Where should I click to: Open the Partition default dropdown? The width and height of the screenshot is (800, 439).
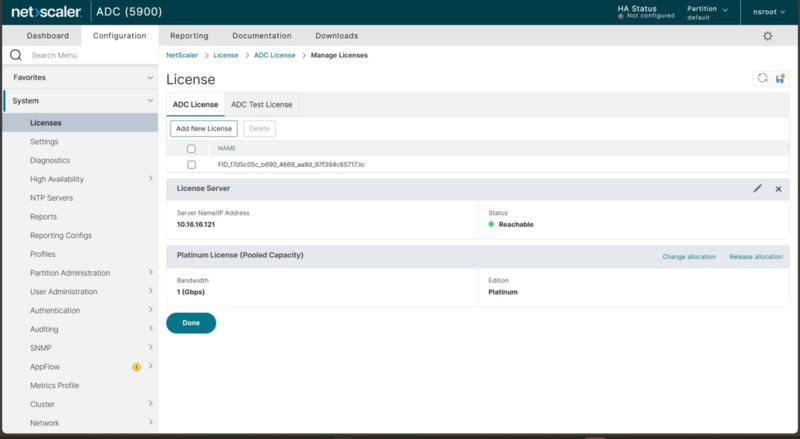point(707,12)
